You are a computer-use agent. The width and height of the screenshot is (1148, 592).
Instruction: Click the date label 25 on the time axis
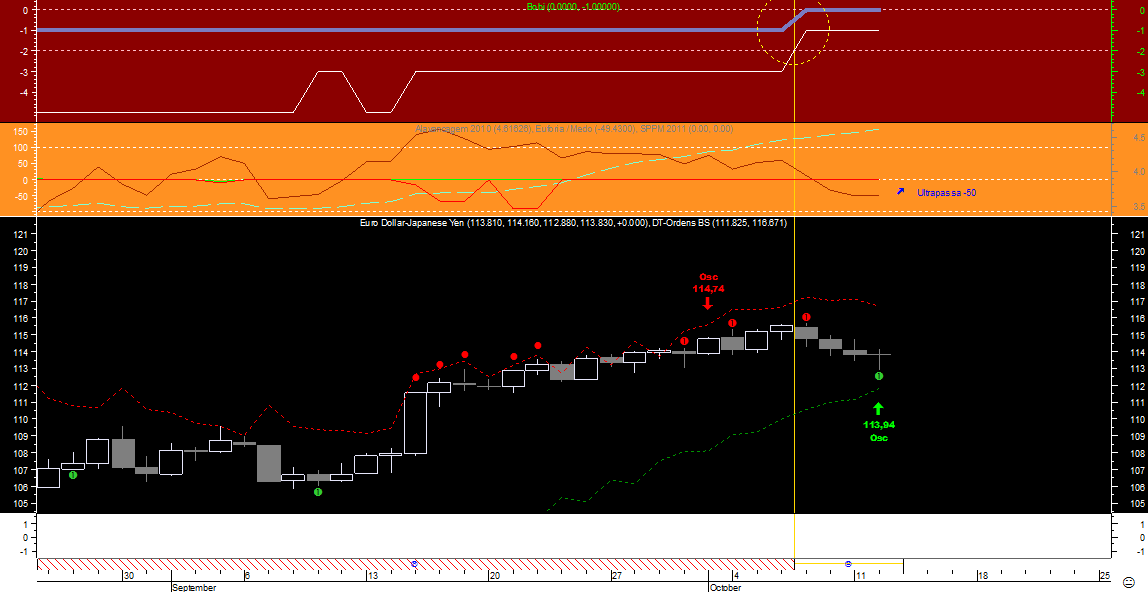[x=1105, y=576]
